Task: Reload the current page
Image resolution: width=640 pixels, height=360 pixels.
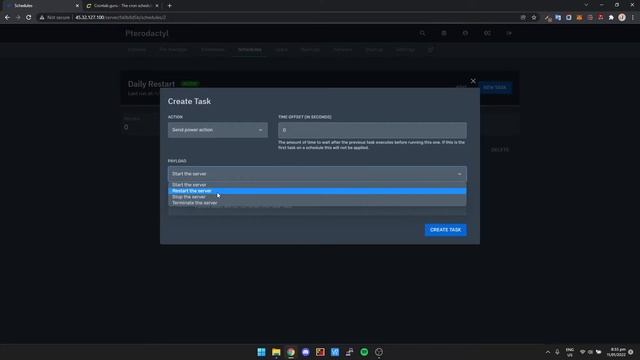Action: click(x=29, y=18)
